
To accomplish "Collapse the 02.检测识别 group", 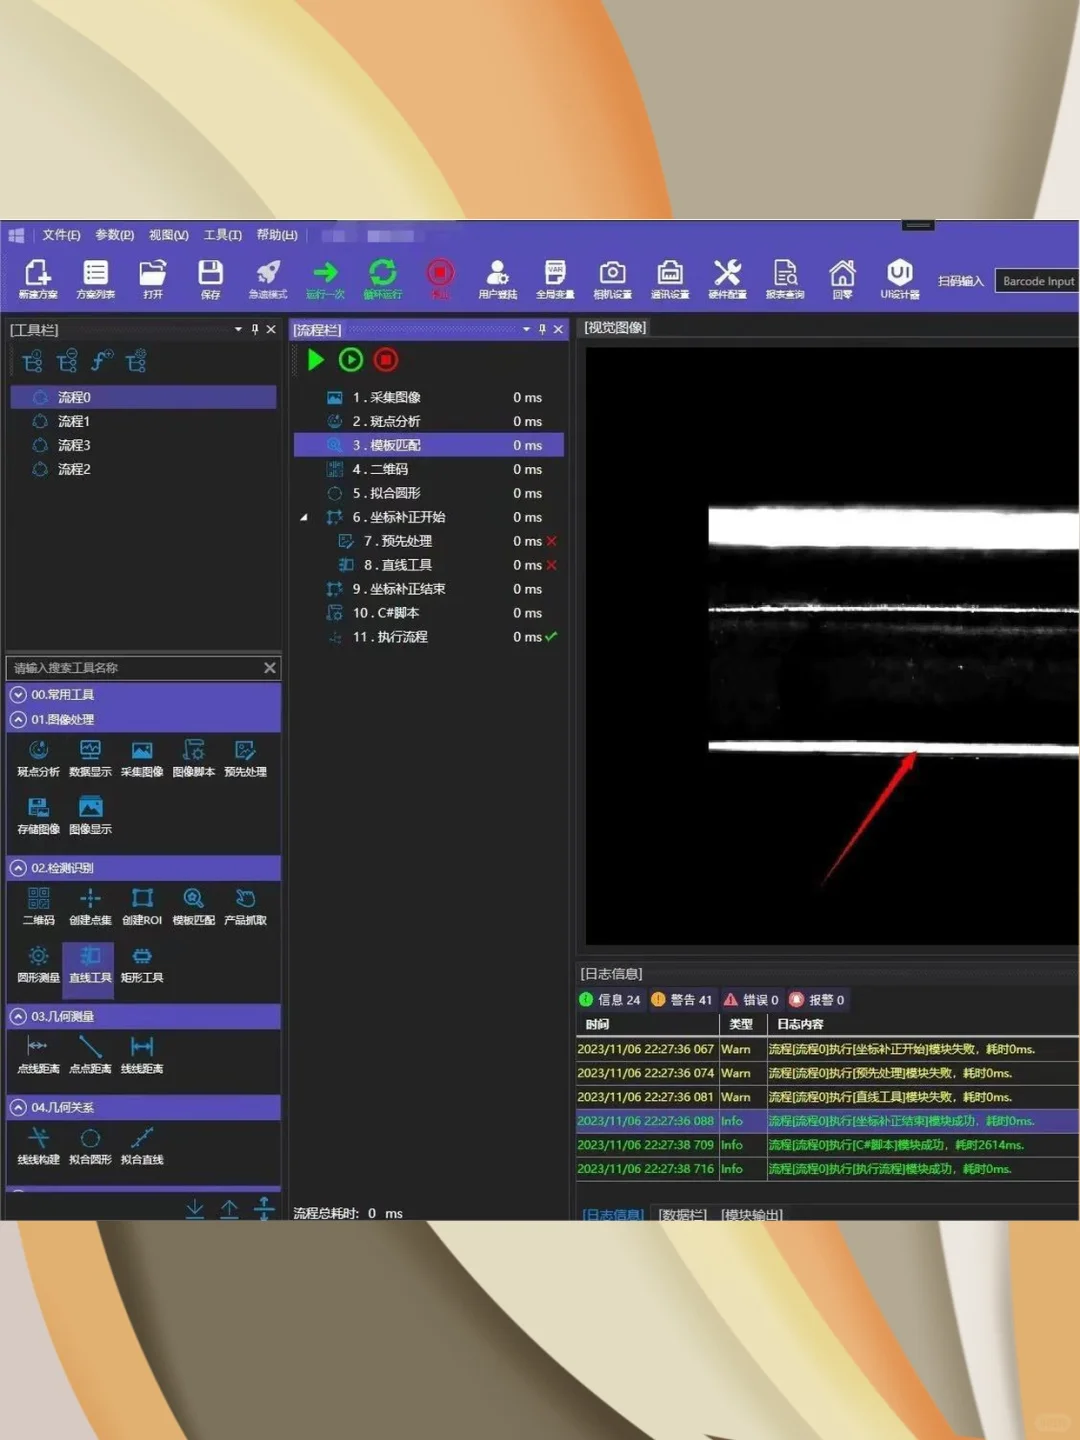I will point(18,868).
